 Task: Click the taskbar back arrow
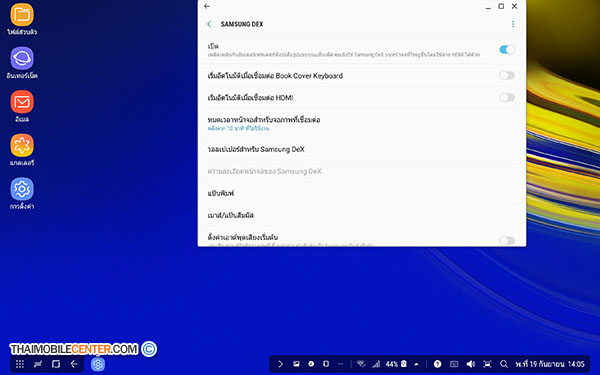click(74, 364)
